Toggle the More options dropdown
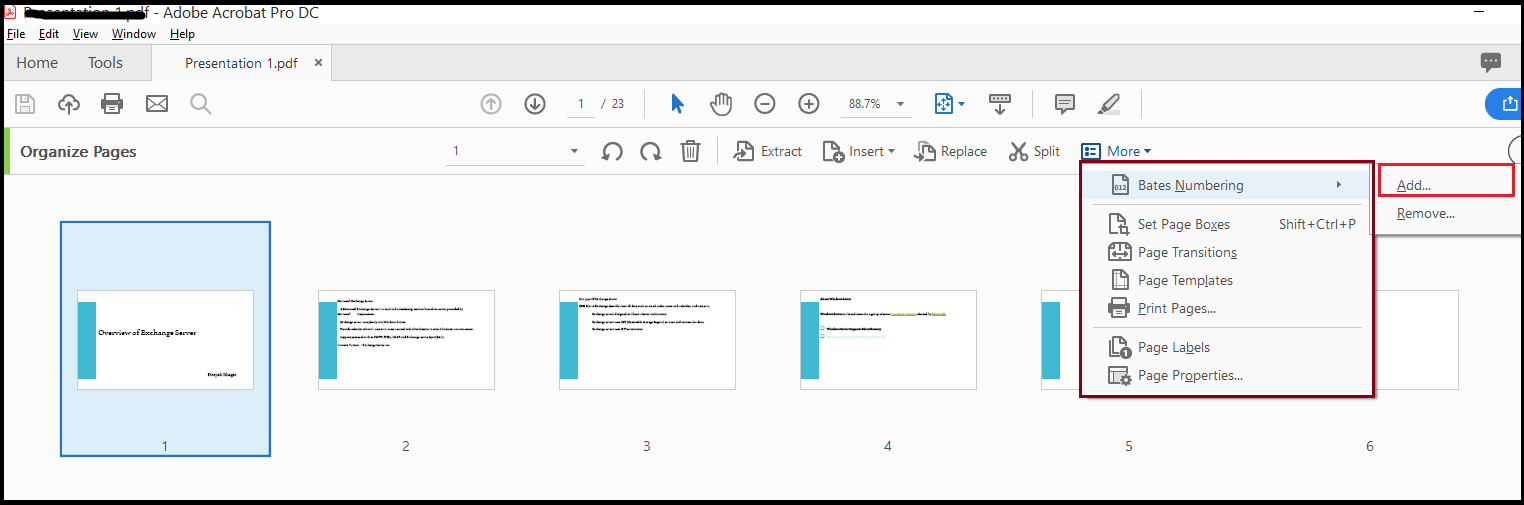Screen dimensions: 1524x505 1116,151
